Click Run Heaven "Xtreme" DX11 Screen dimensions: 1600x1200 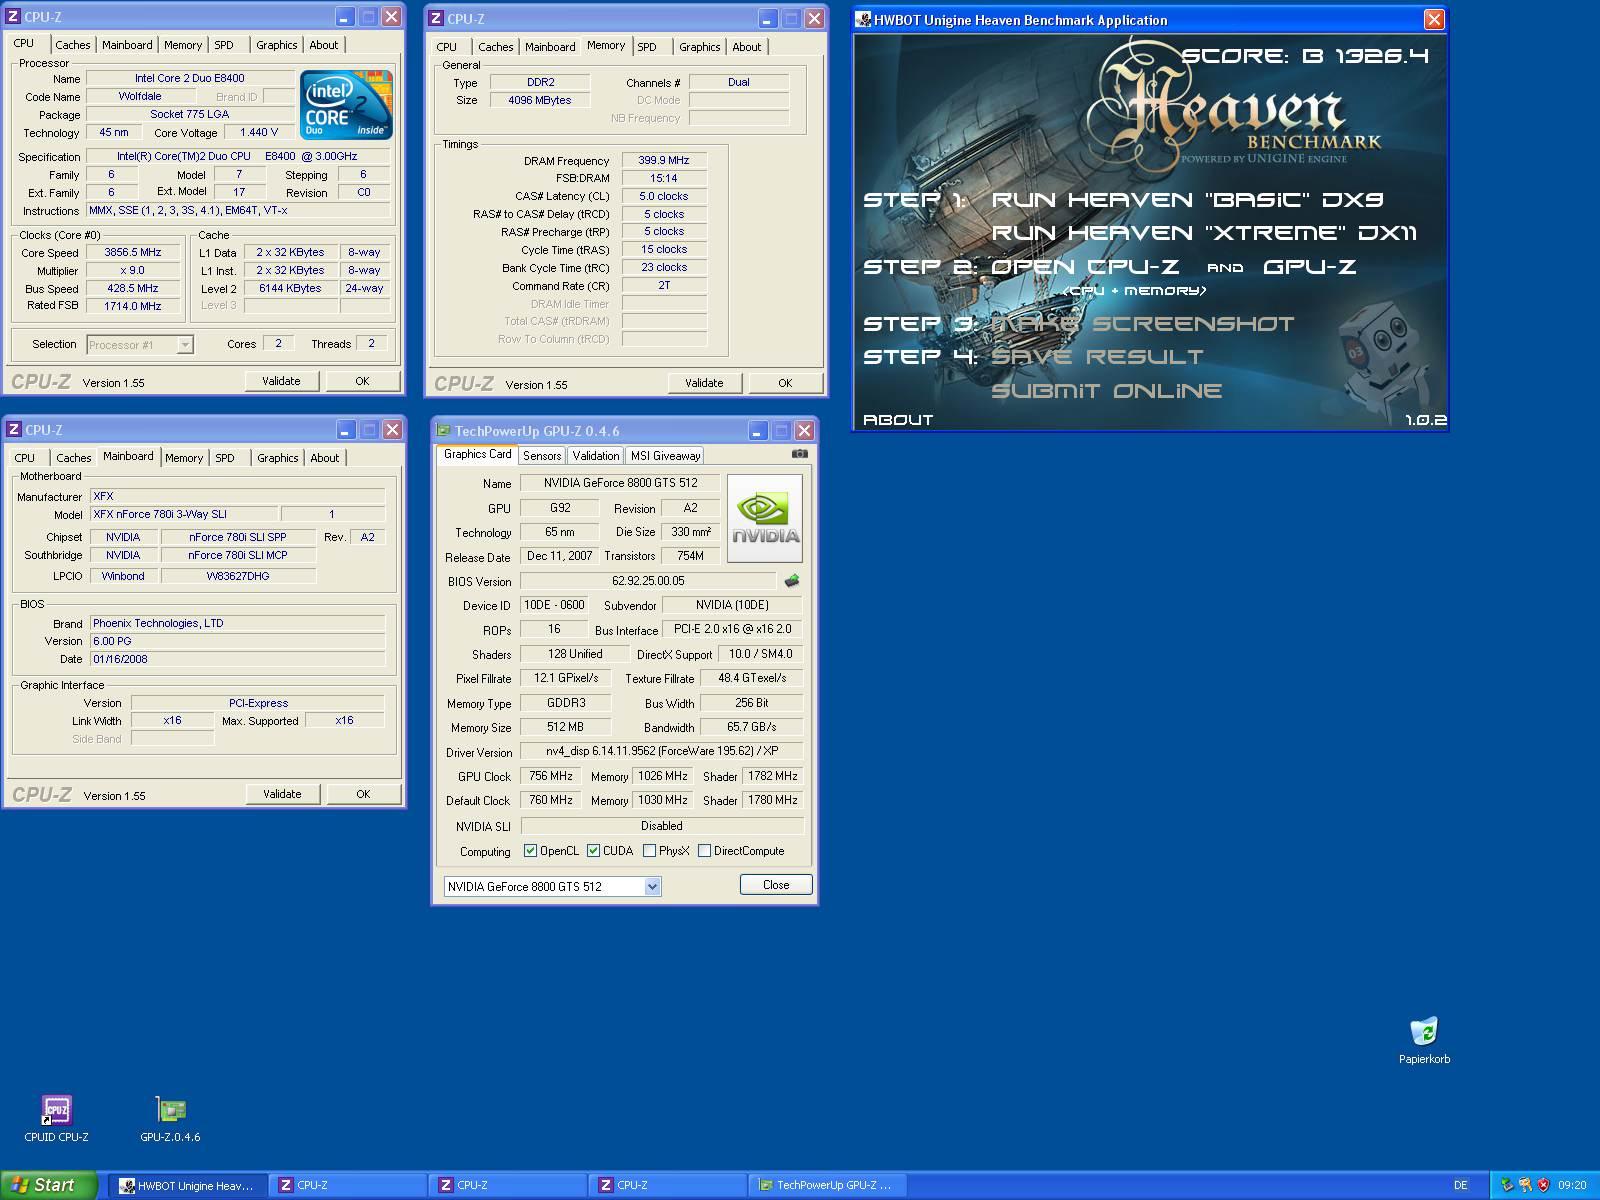coord(1204,233)
